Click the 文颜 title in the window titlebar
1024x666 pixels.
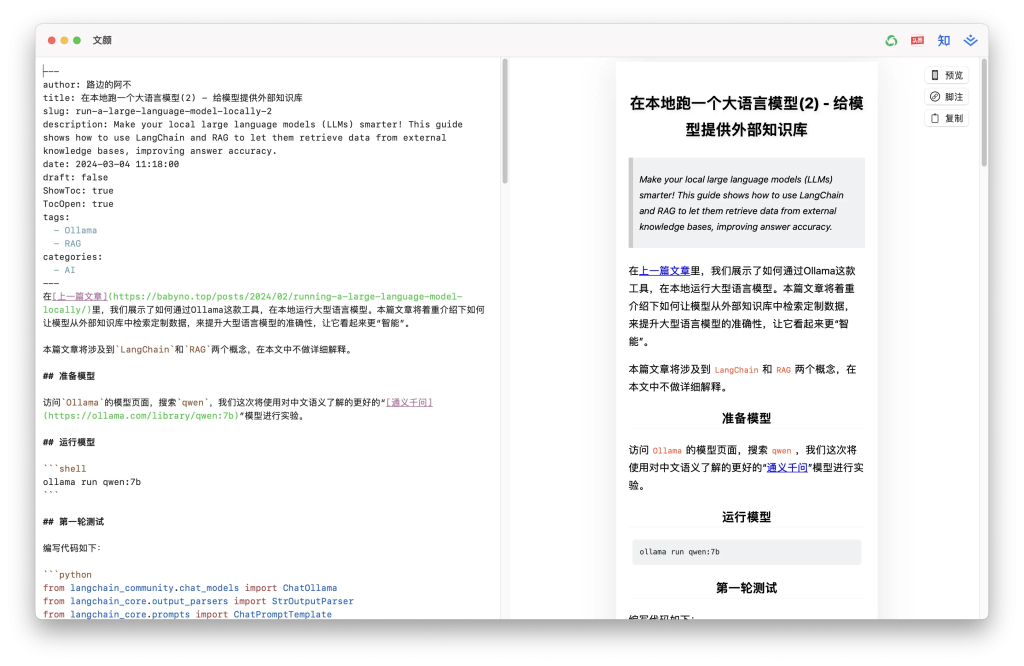click(101, 40)
